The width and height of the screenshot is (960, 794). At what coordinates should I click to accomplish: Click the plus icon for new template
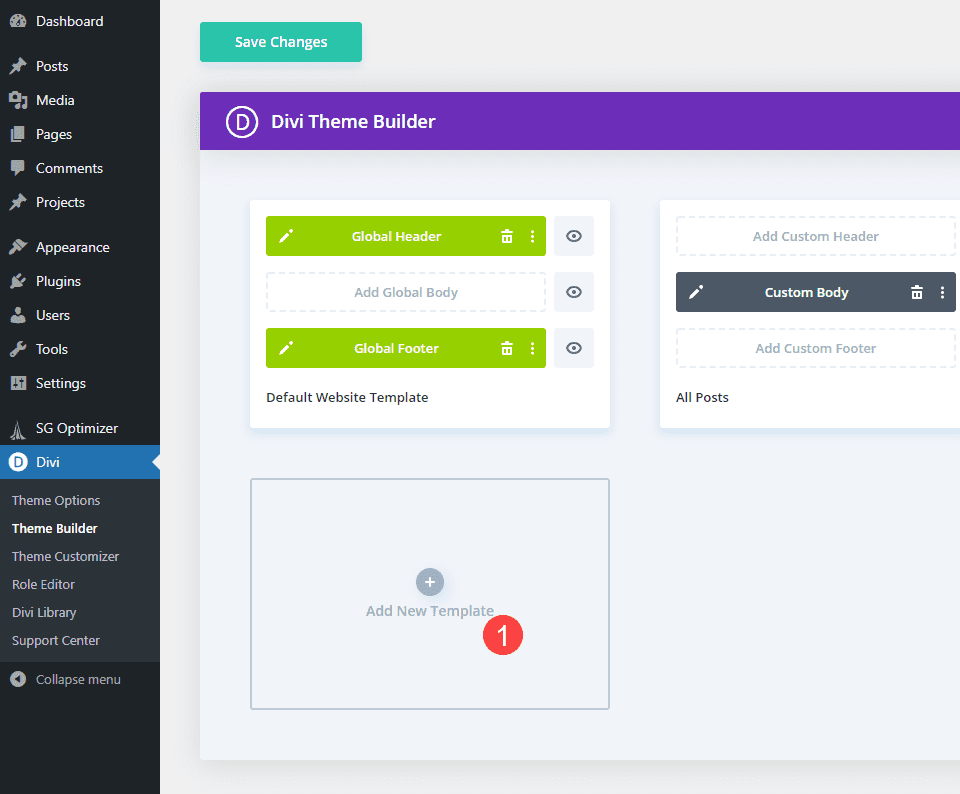coord(430,582)
